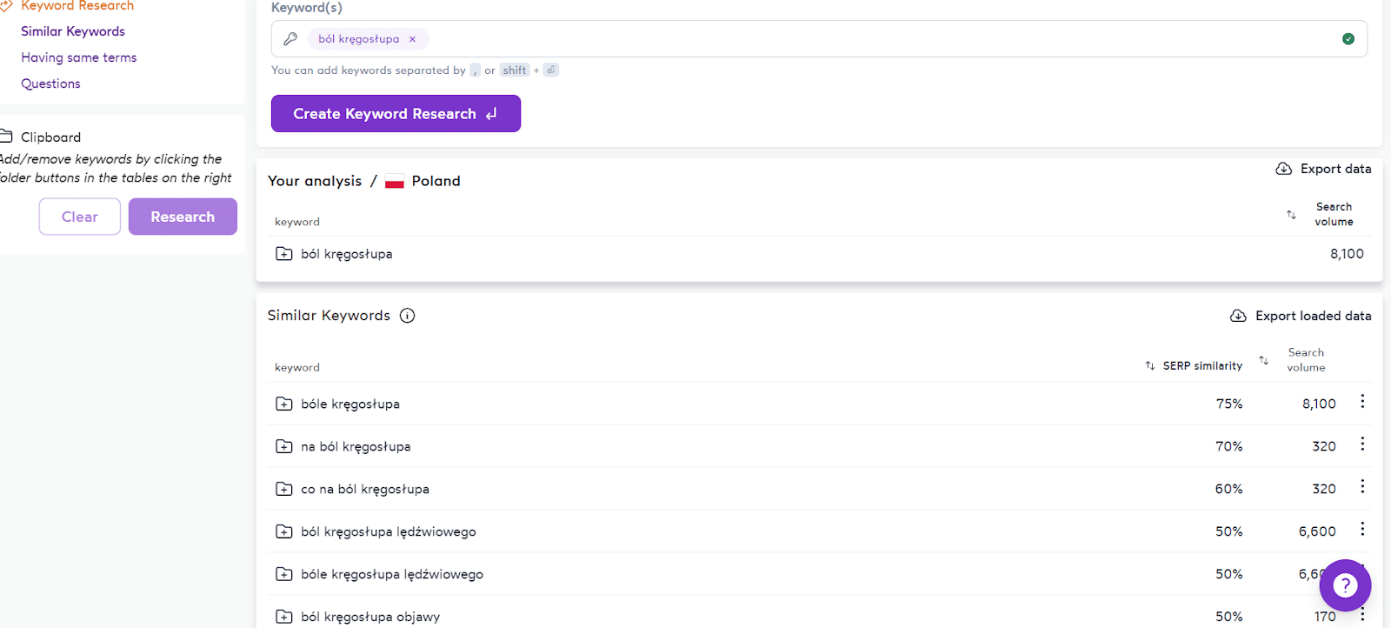Click the Similar Keywords info icon
This screenshot has width=1391, height=628.
click(407, 316)
